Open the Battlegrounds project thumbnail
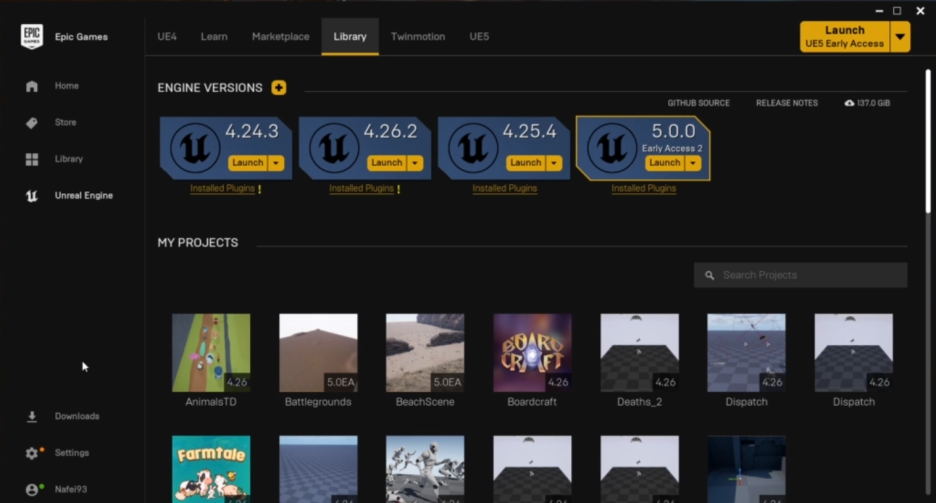 click(x=318, y=353)
